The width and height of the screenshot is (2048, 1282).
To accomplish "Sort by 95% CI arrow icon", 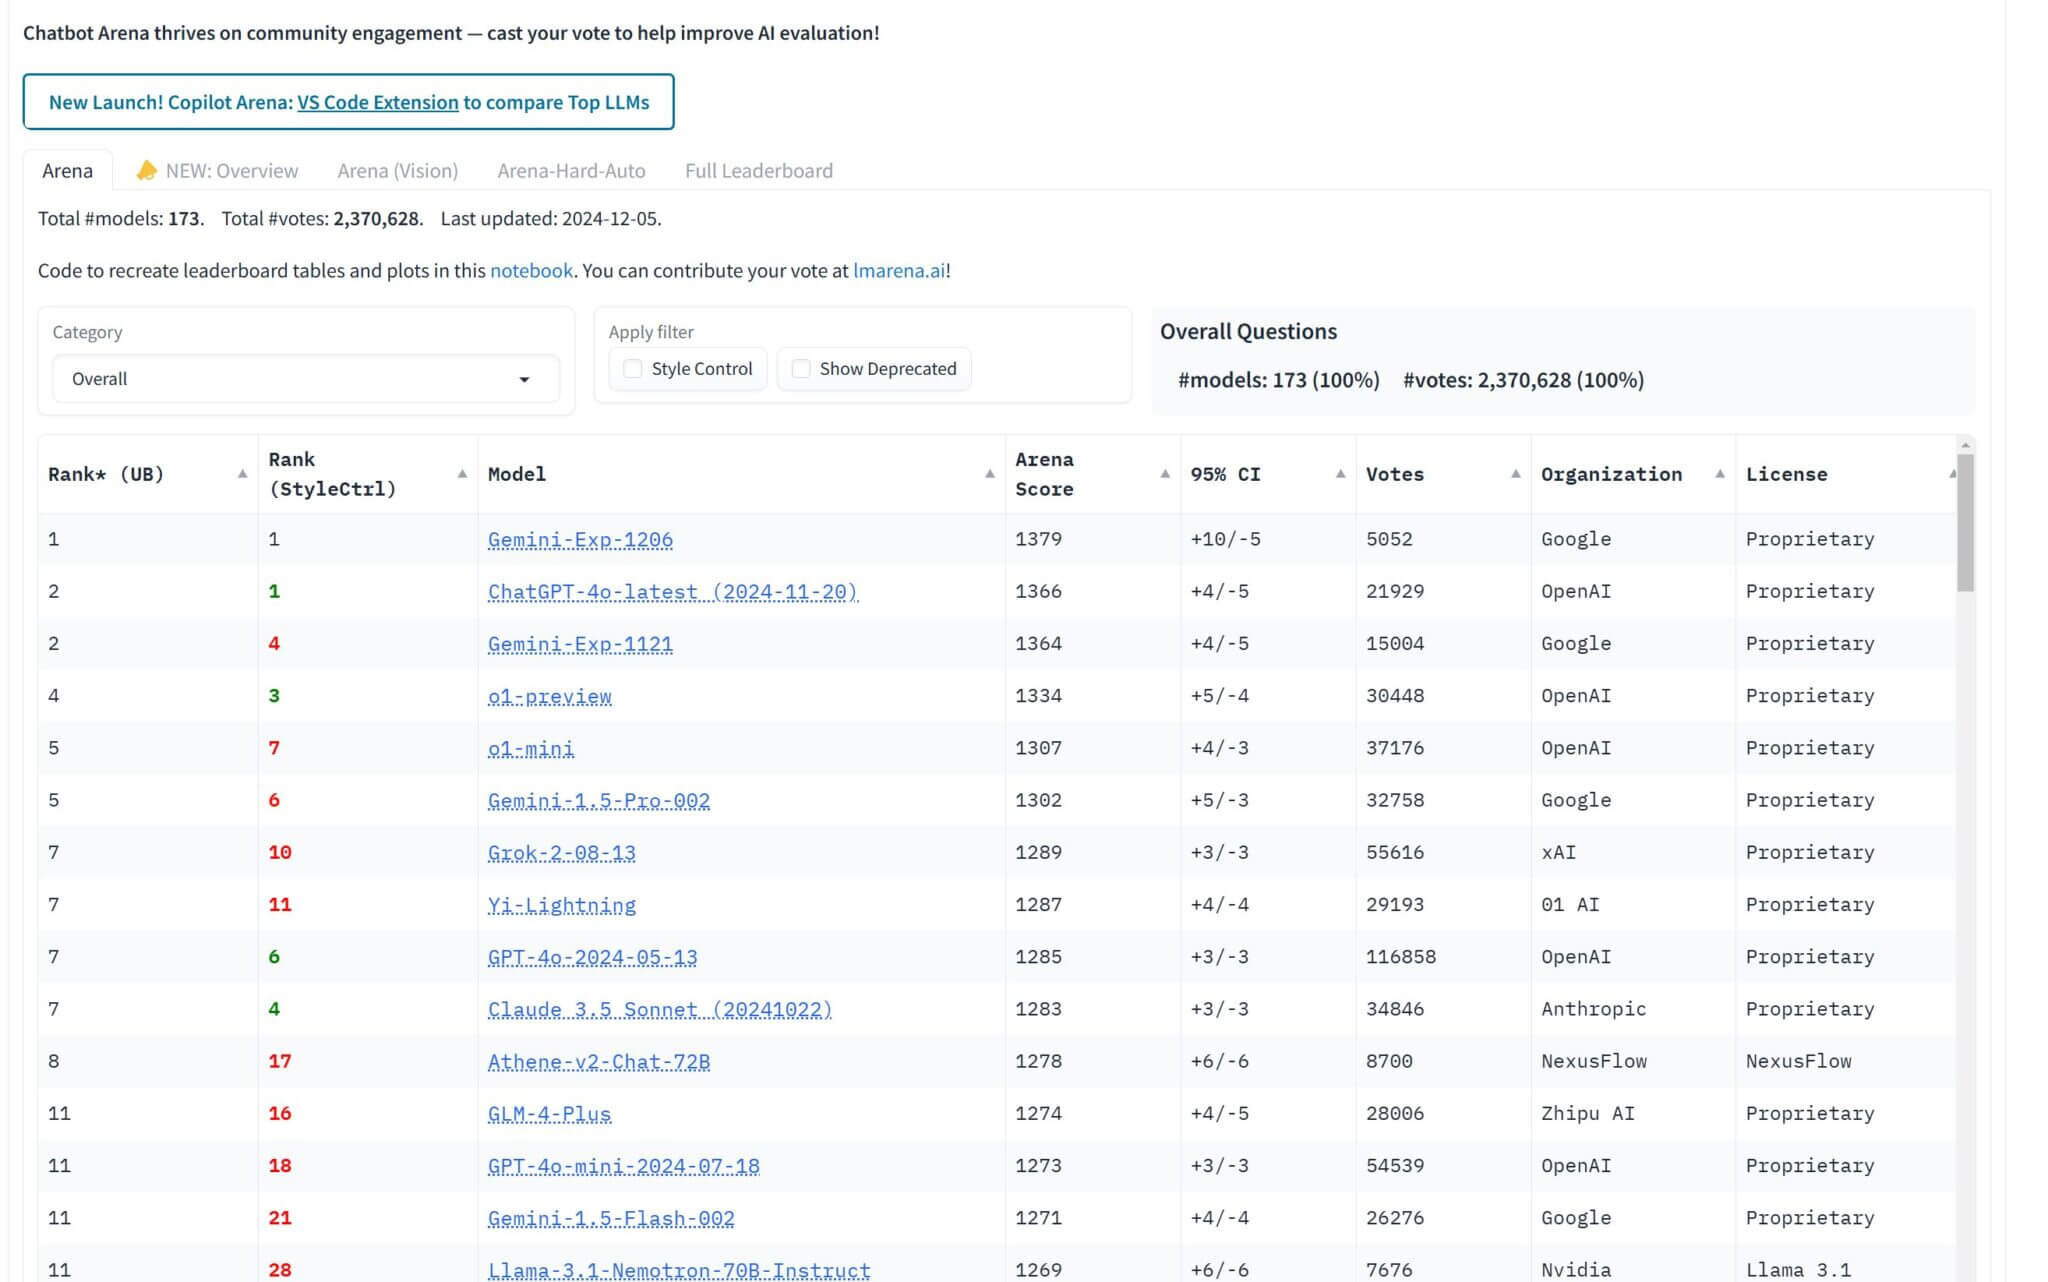I will coord(1340,474).
